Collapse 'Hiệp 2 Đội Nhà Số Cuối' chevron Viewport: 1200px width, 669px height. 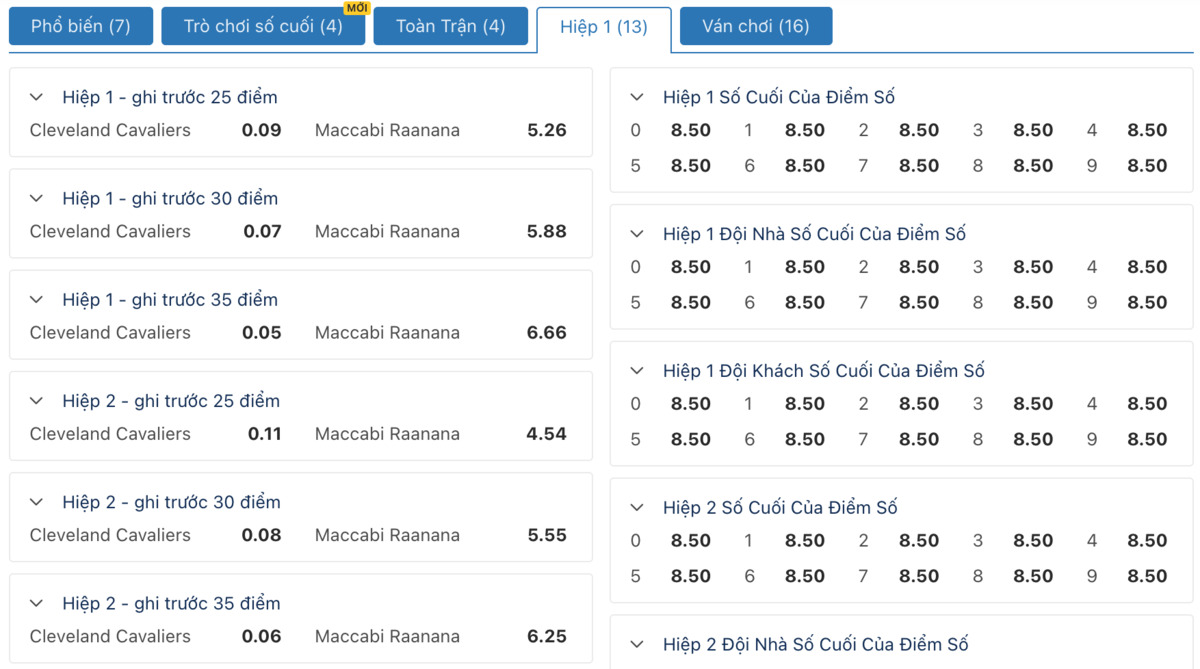pos(637,645)
